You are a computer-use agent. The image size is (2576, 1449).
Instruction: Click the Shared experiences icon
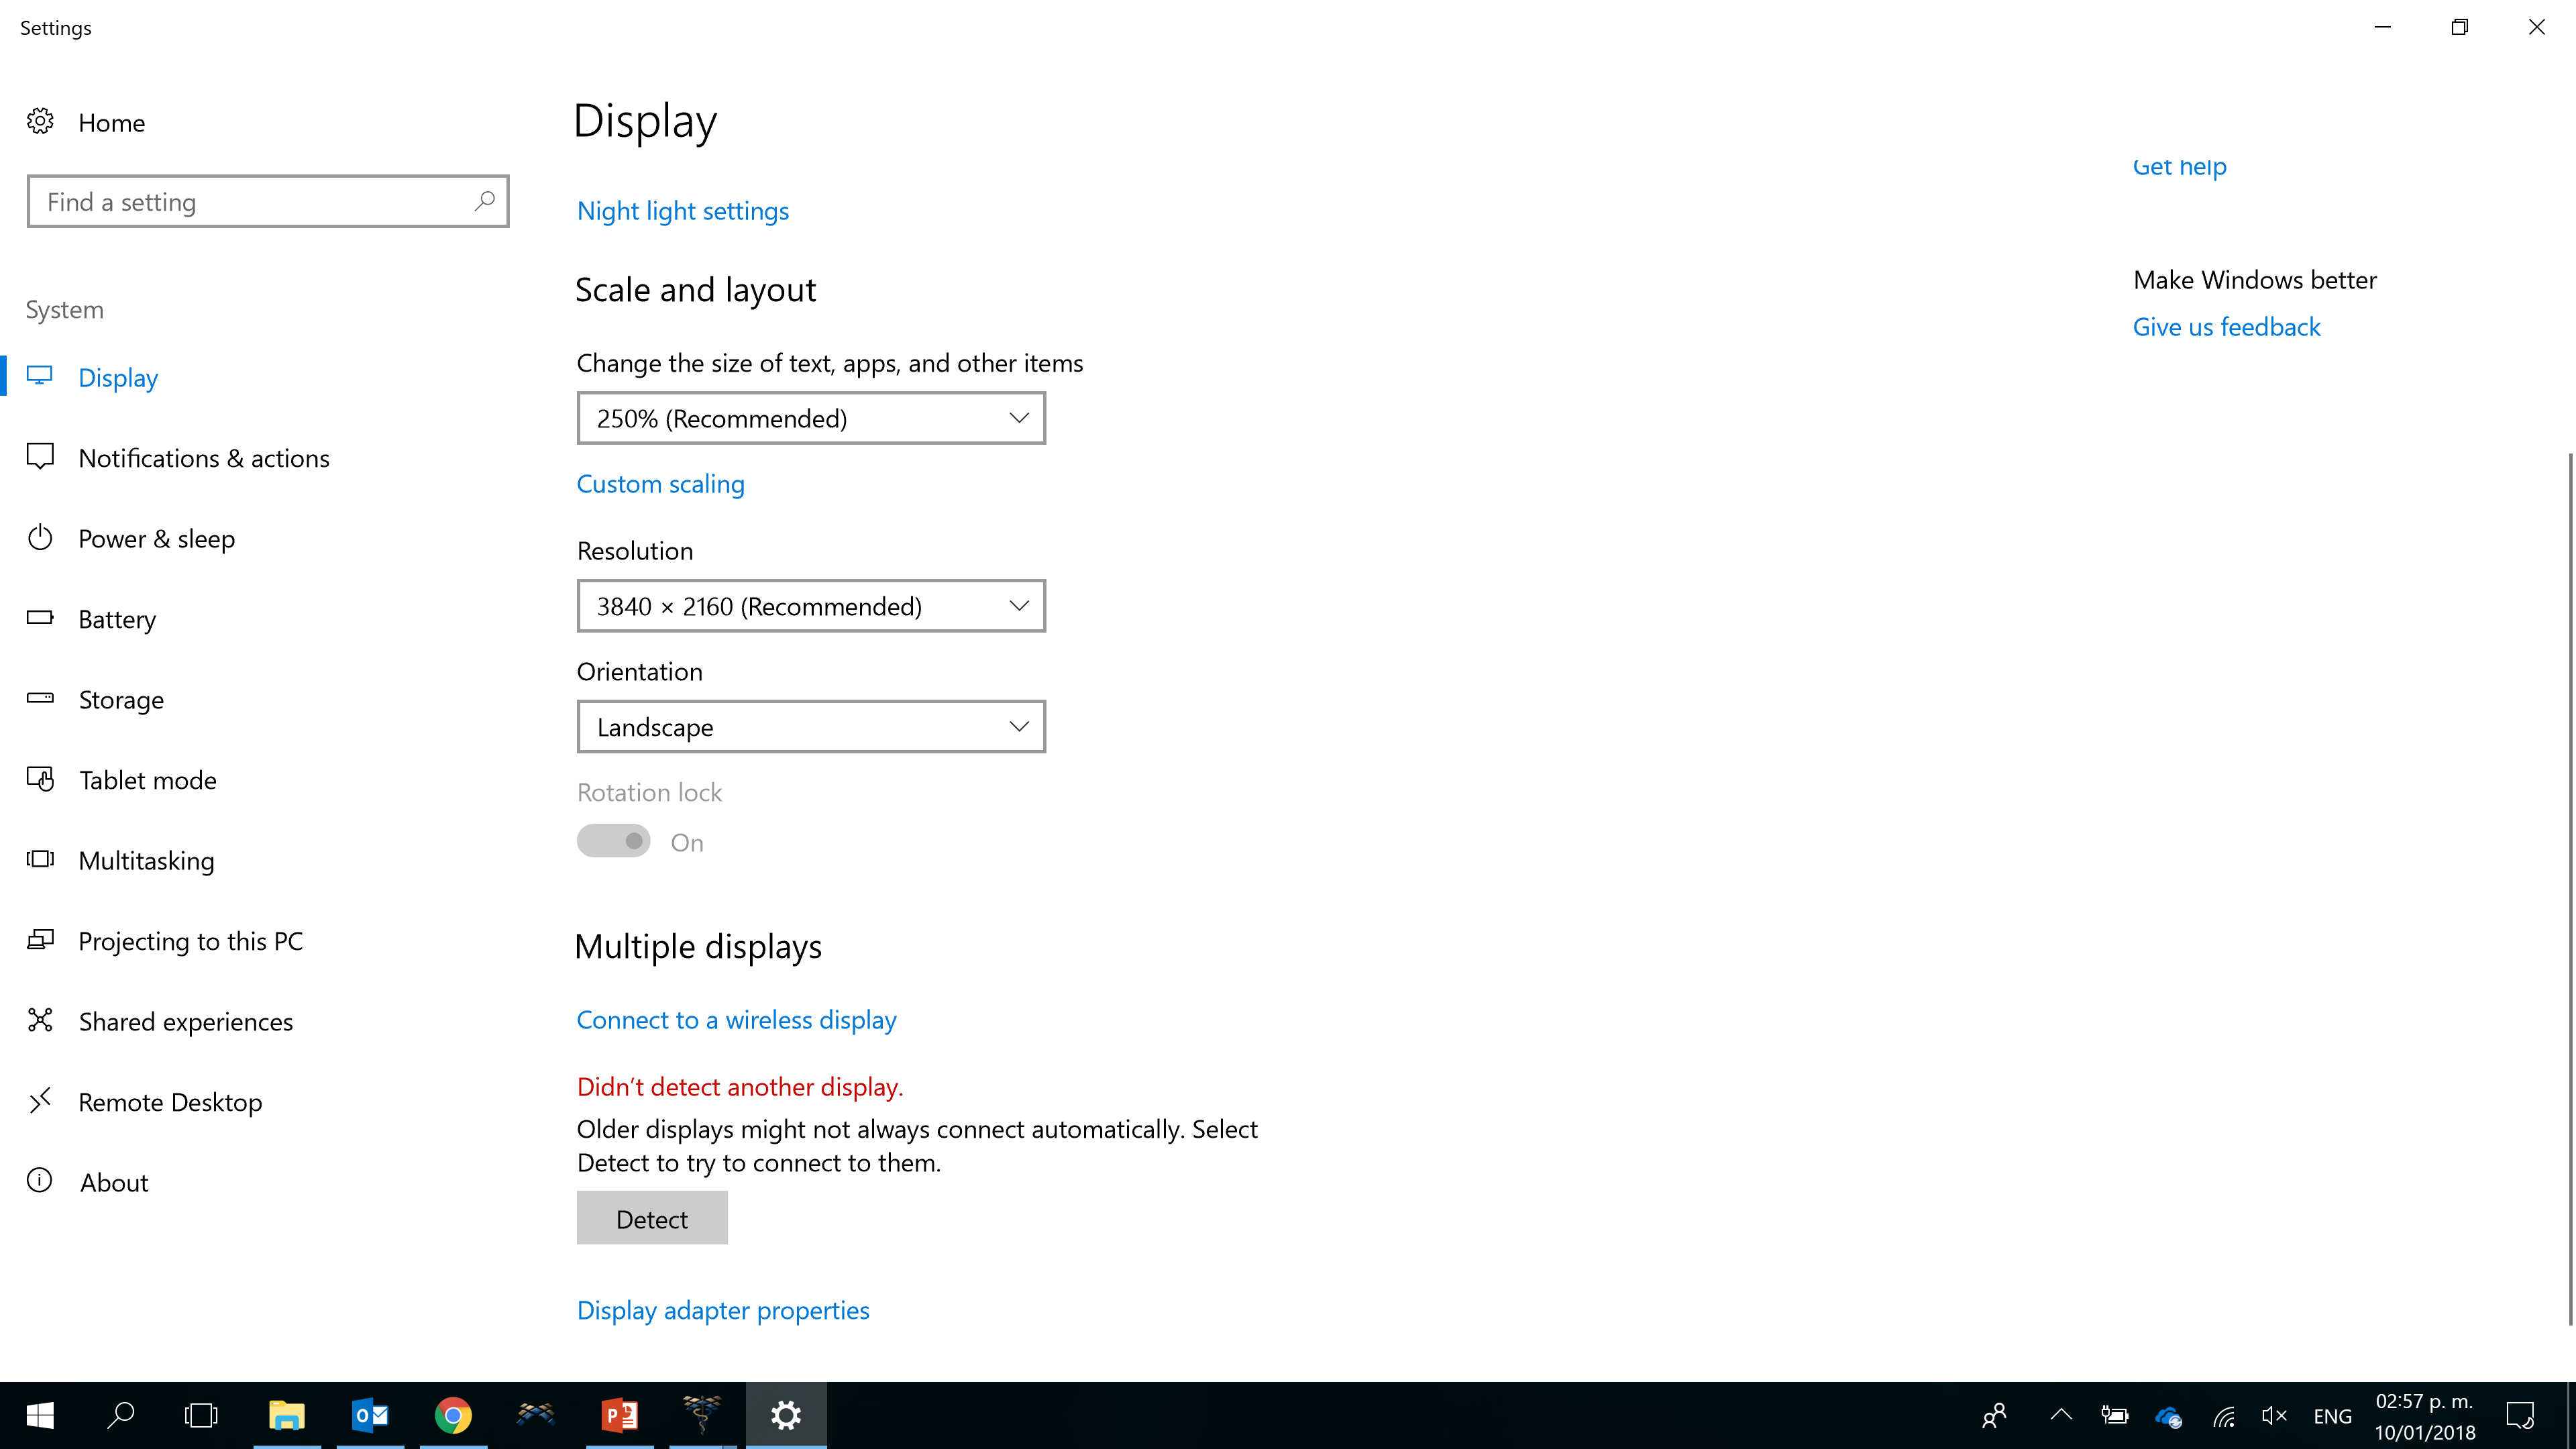(x=40, y=1020)
